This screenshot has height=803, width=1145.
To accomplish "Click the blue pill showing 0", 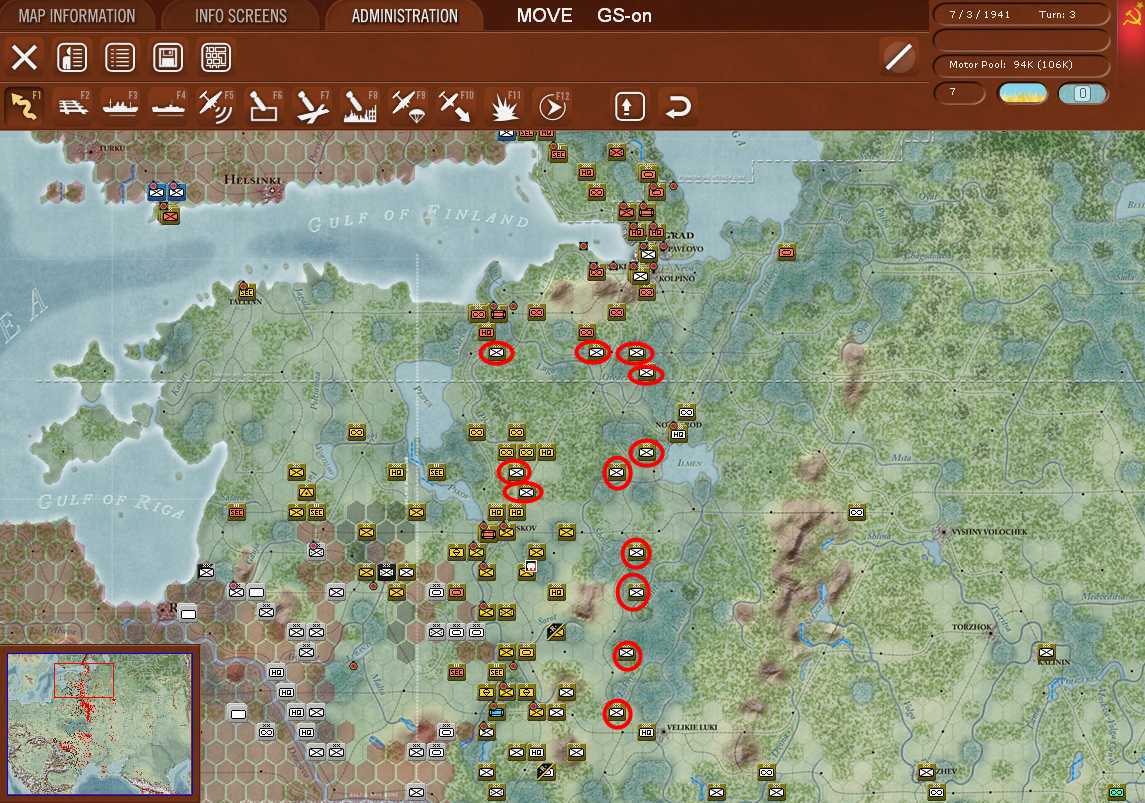I will click(1083, 93).
